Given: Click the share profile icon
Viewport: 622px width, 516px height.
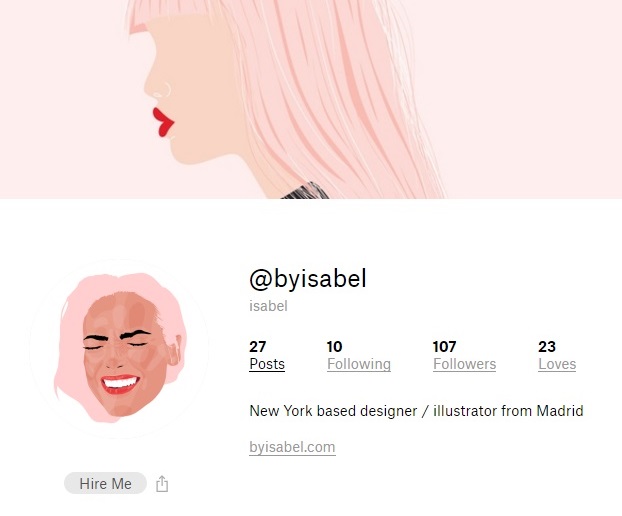Looking at the screenshot, I should (x=162, y=484).
